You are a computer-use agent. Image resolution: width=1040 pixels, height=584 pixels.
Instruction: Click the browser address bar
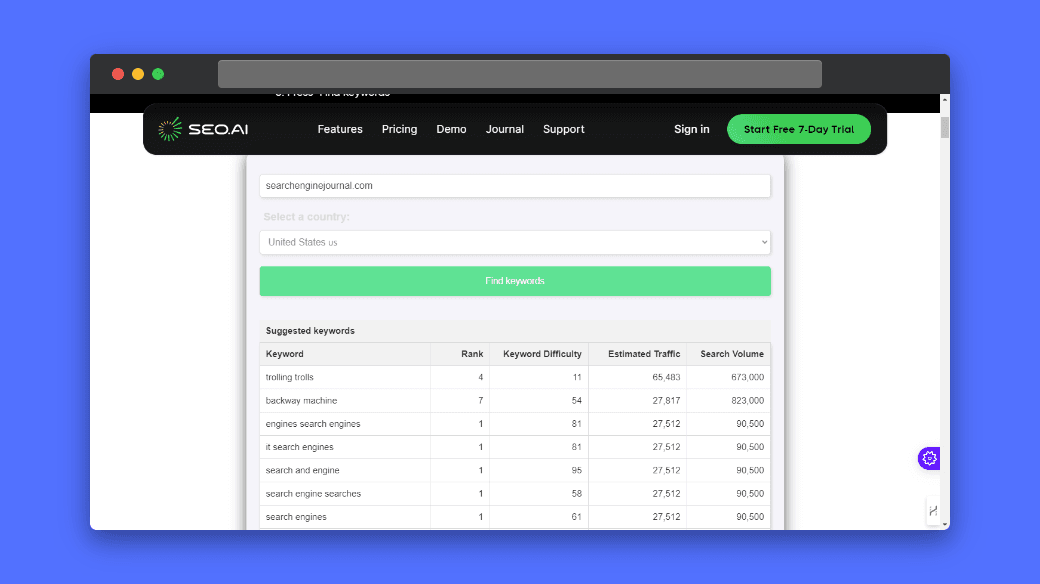pos(519,74)
